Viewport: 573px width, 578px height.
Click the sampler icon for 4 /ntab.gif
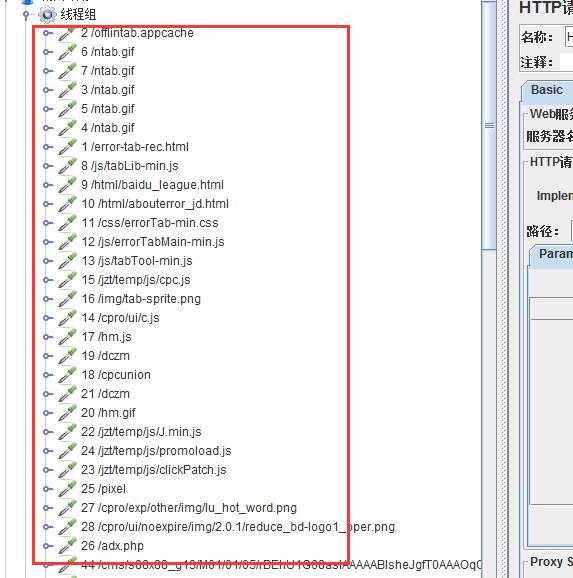tap(67, 128)
